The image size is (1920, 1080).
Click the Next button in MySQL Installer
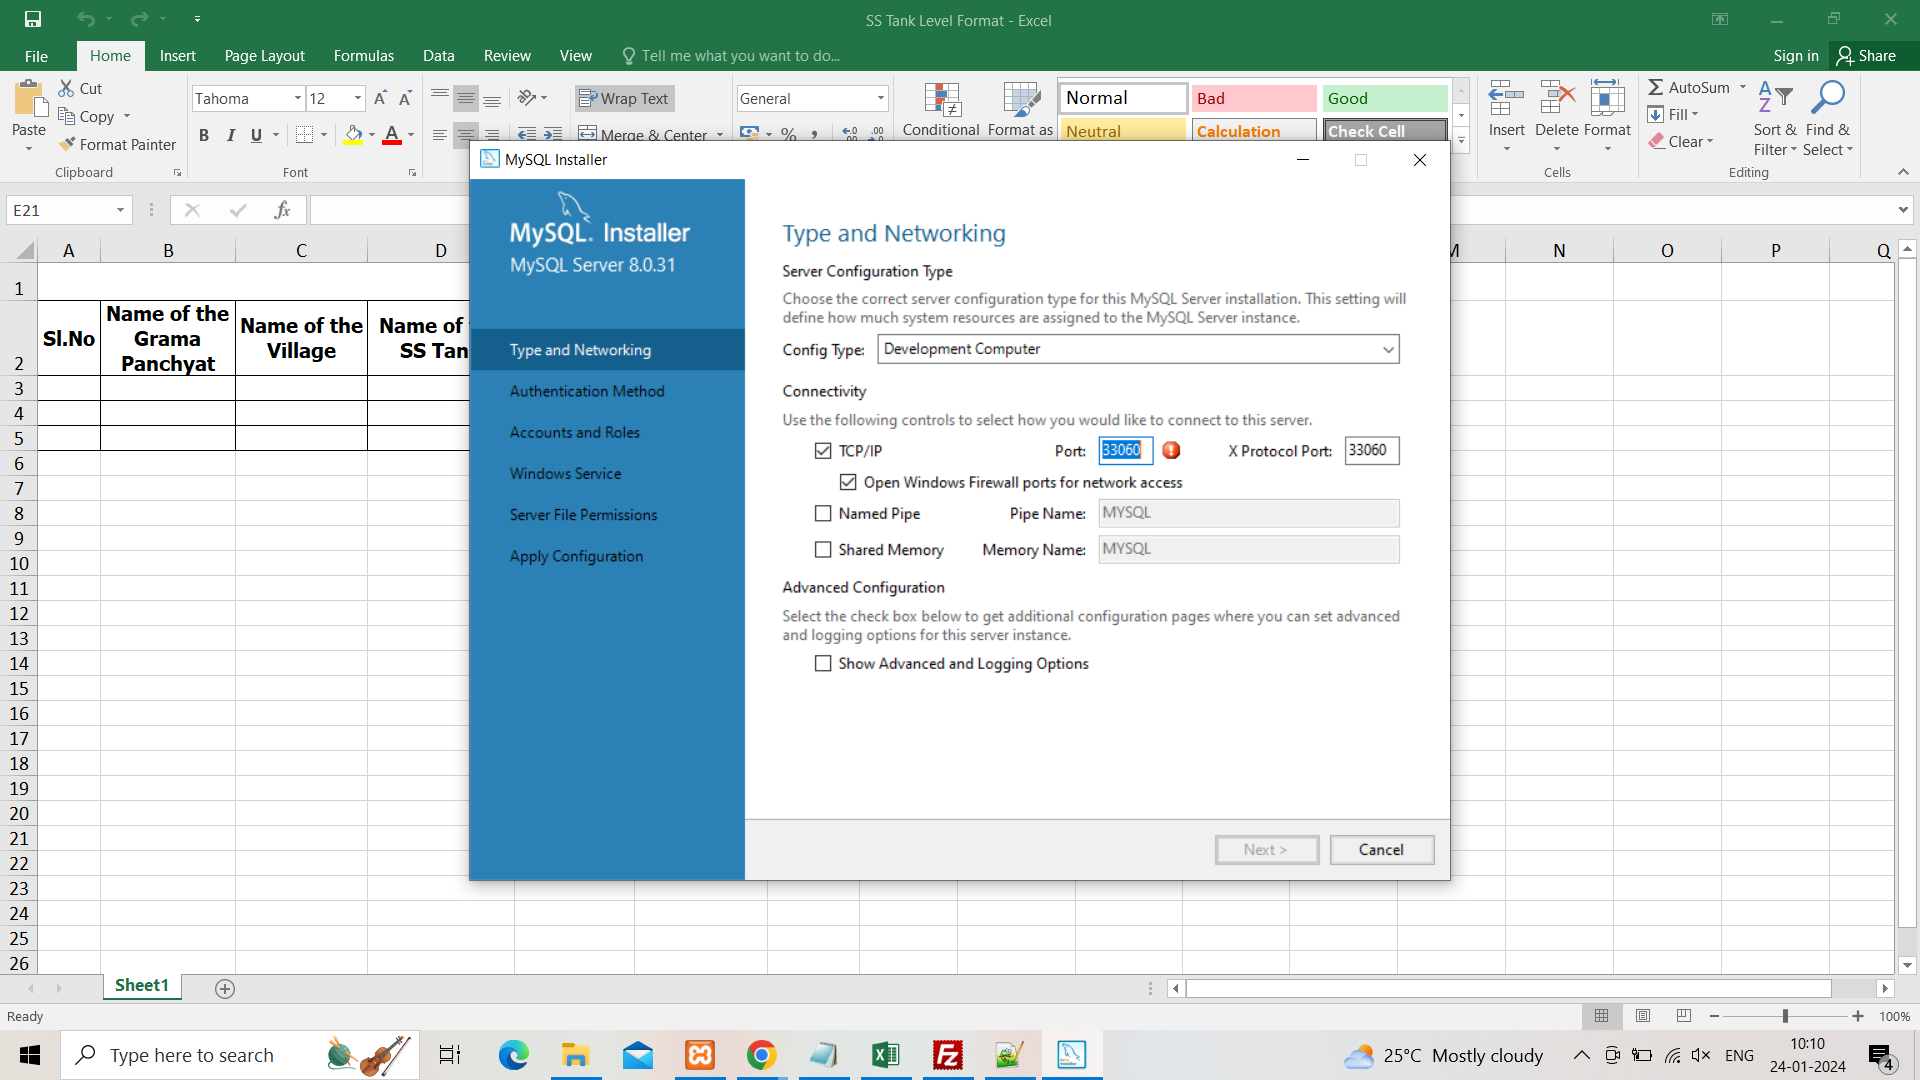click(x=1266, y=850)
